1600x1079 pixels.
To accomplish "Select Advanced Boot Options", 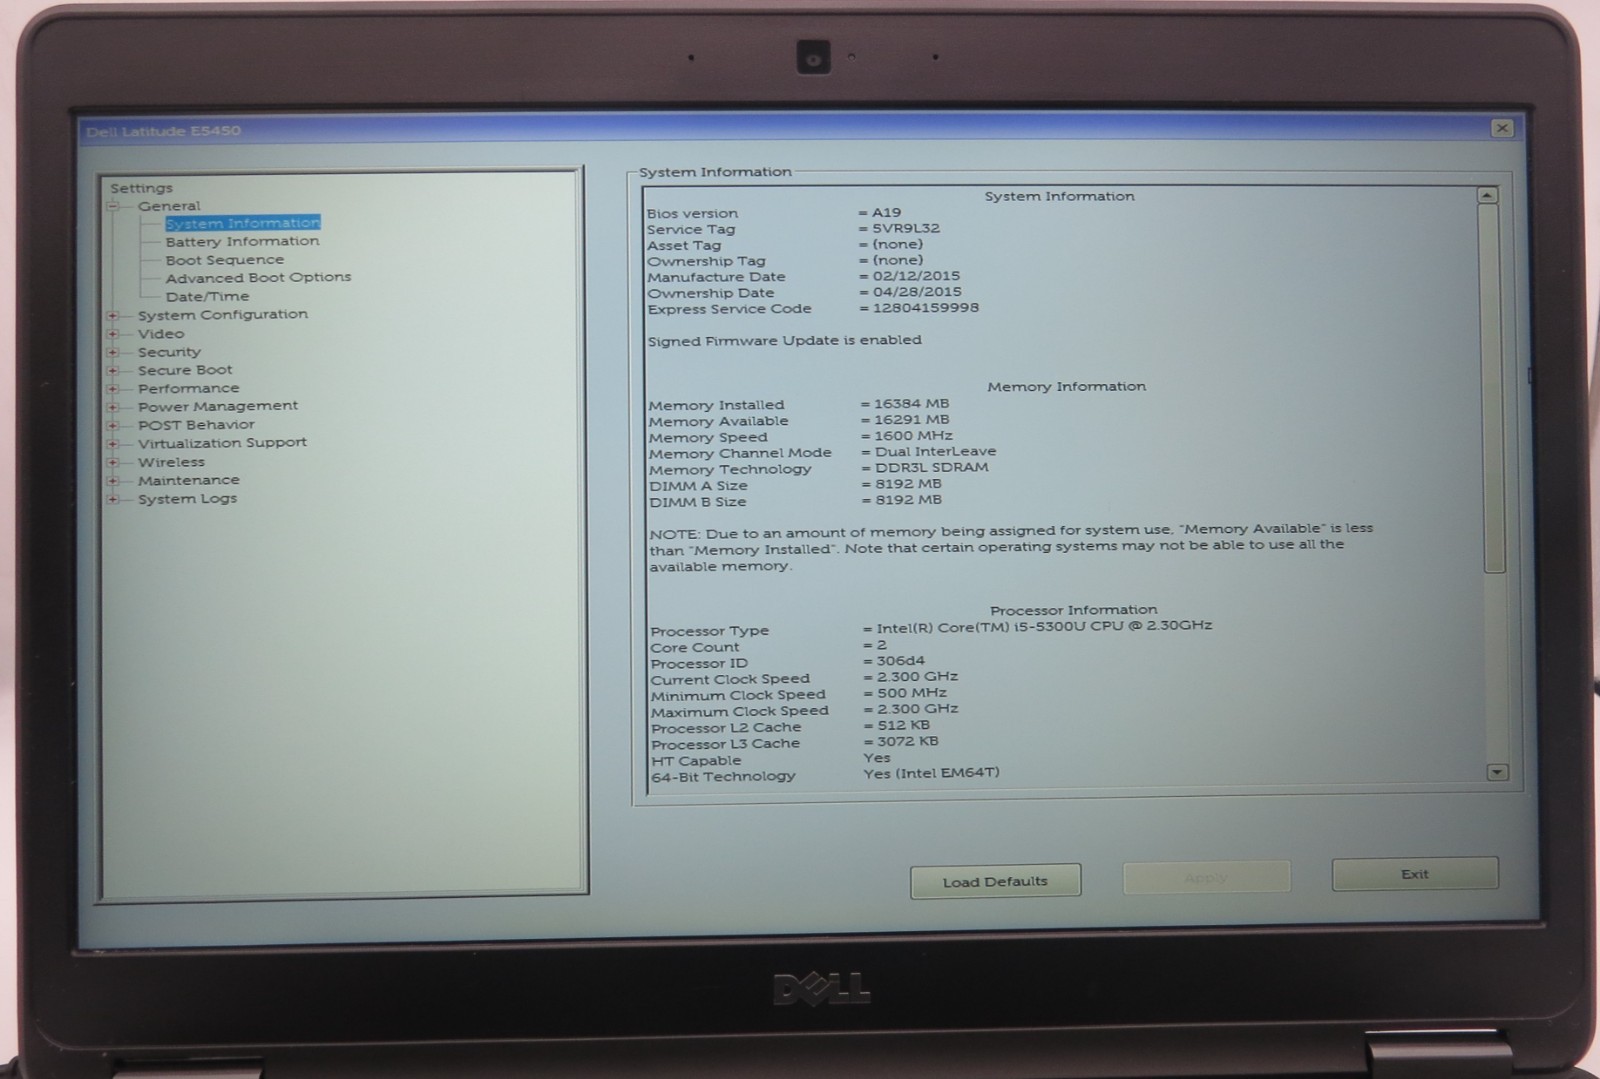I will (x=259, y=277).
